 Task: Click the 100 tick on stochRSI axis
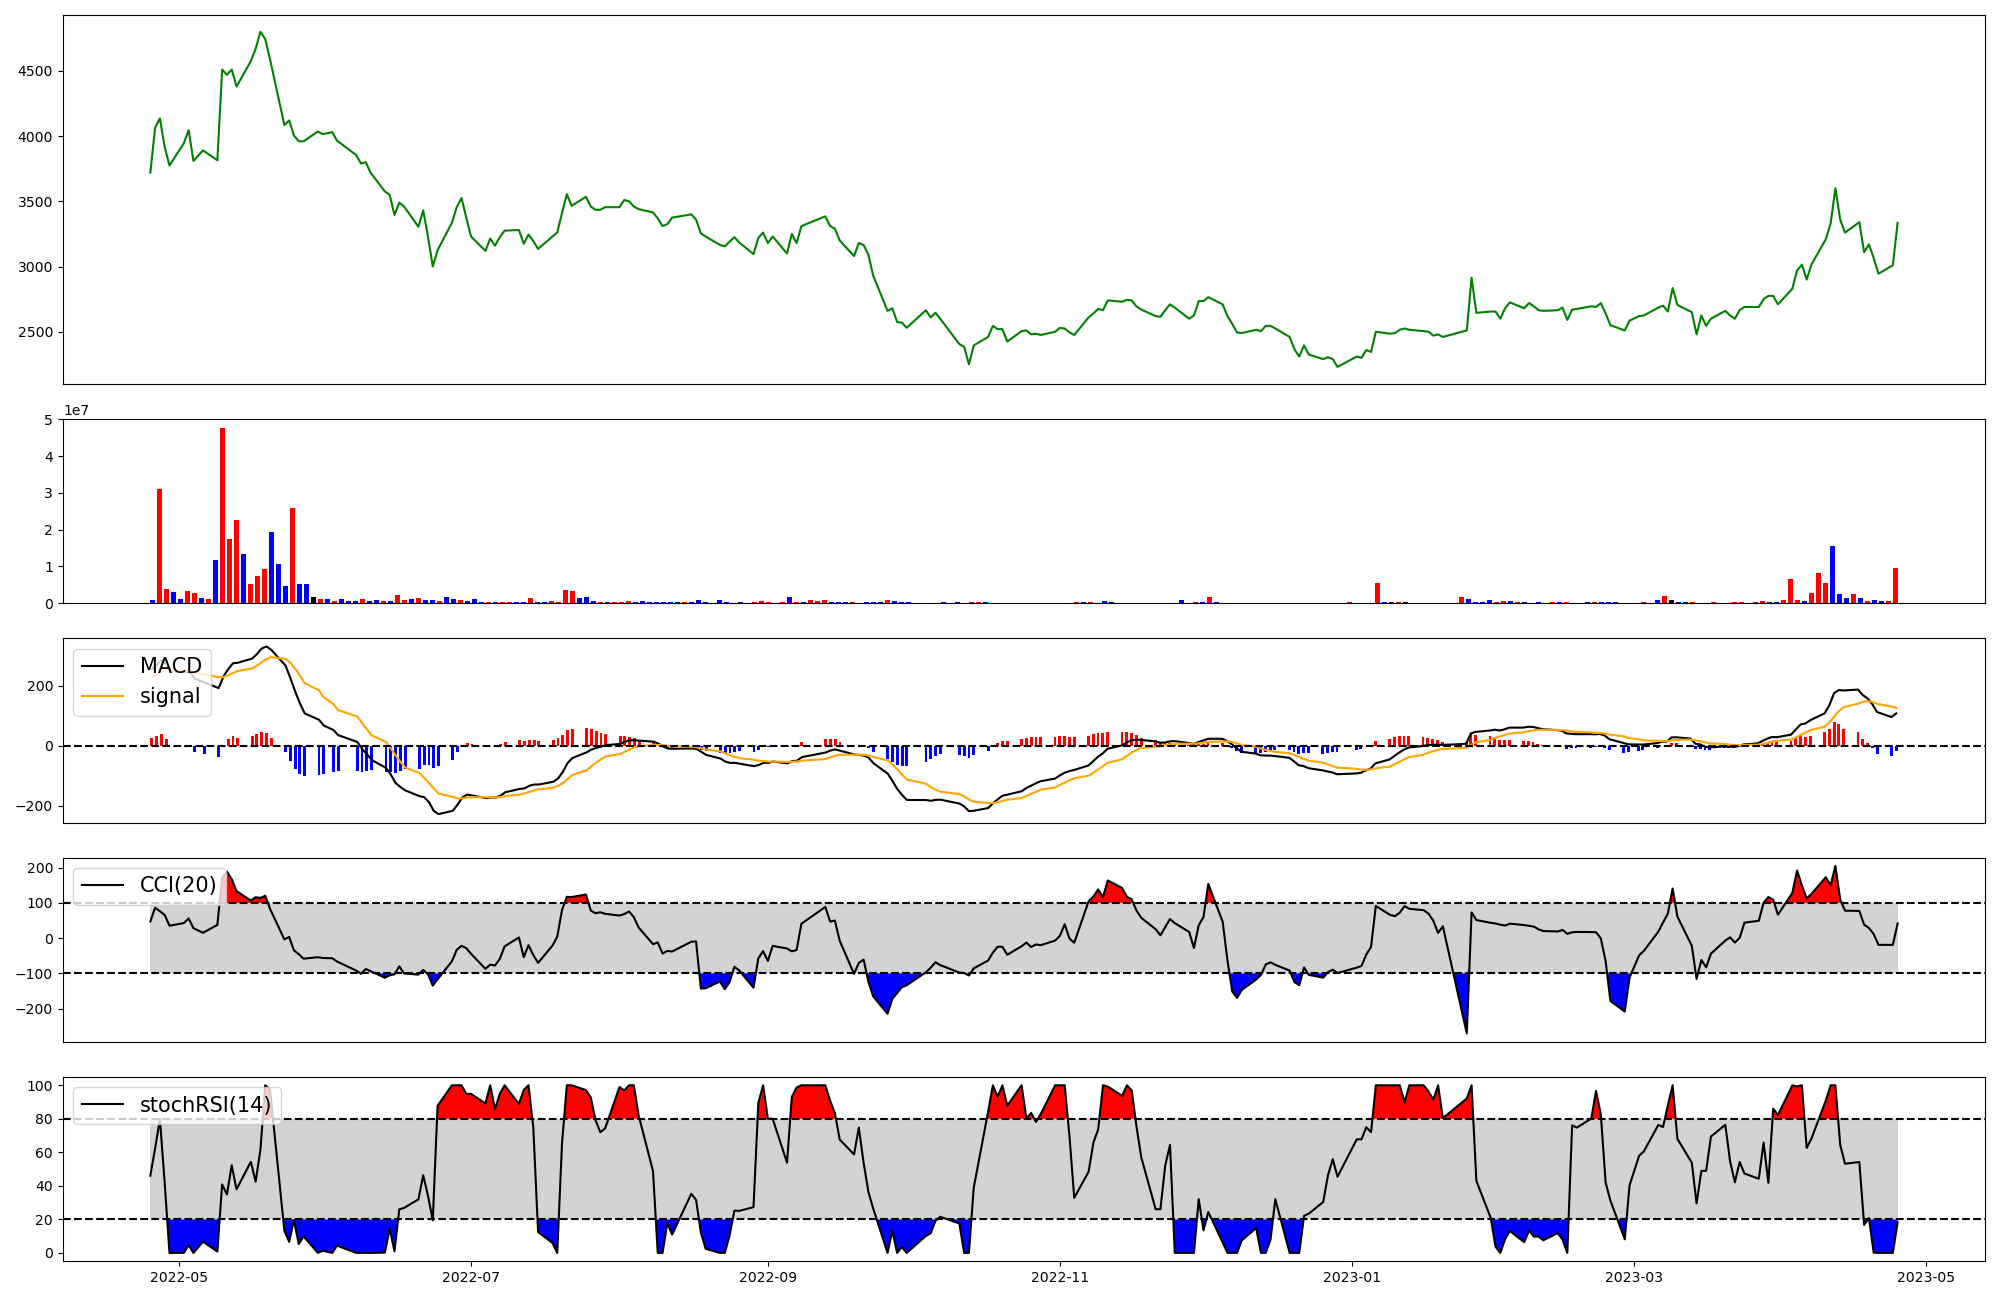click(40, 1086)
